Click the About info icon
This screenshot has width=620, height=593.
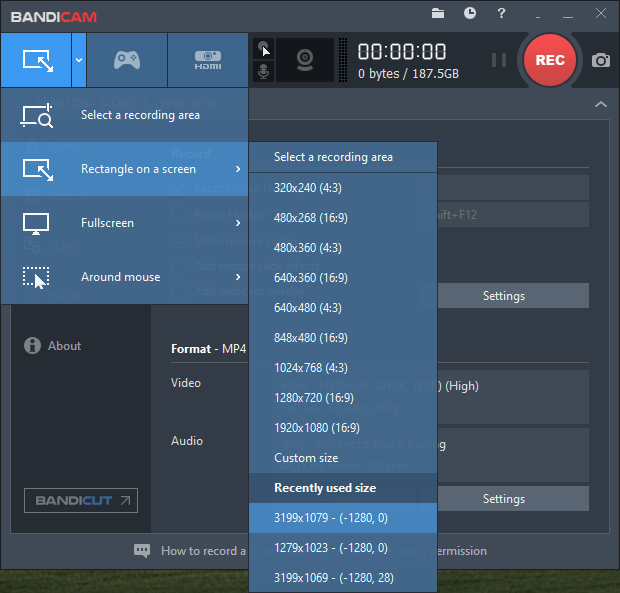coord(32,346)
